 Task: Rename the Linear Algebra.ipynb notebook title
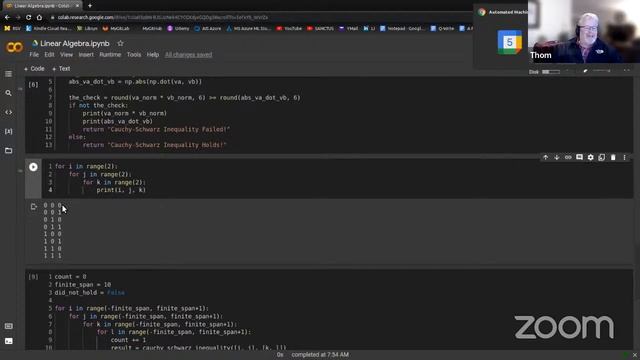pos(75,43)
